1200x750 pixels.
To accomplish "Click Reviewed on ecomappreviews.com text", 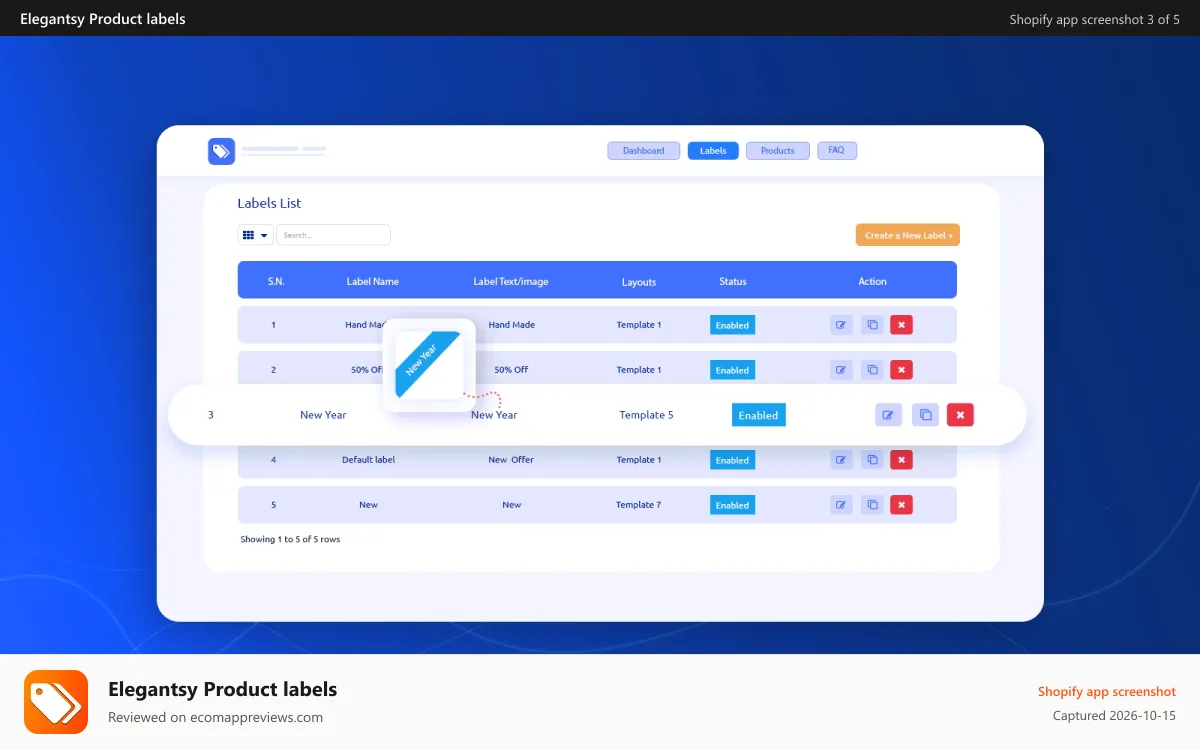I will click(215, 717).
